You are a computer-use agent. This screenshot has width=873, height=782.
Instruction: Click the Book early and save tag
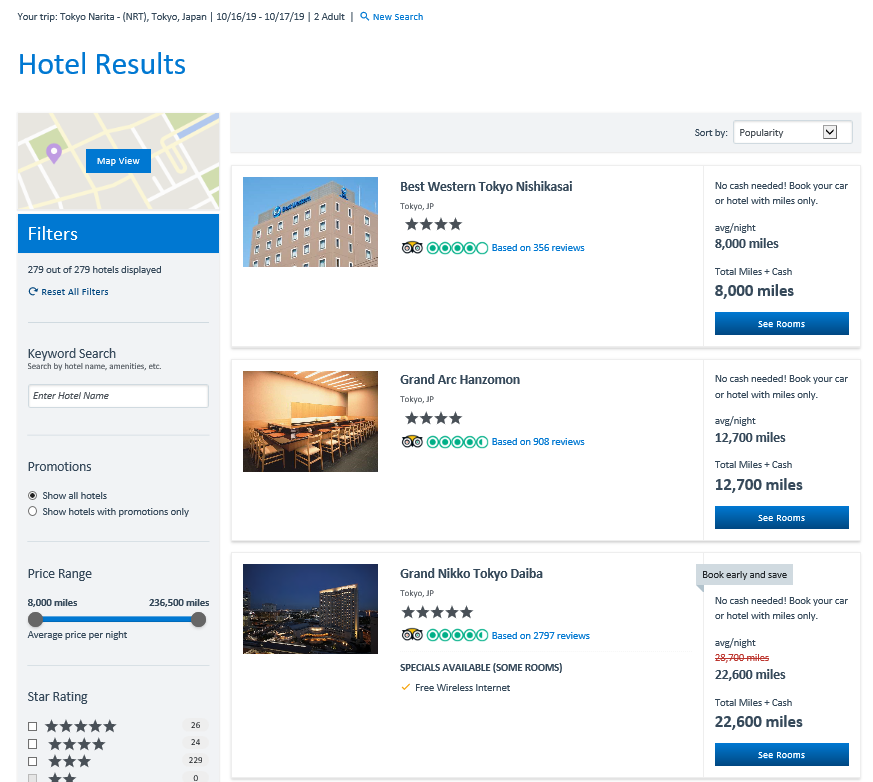point(744,575)
